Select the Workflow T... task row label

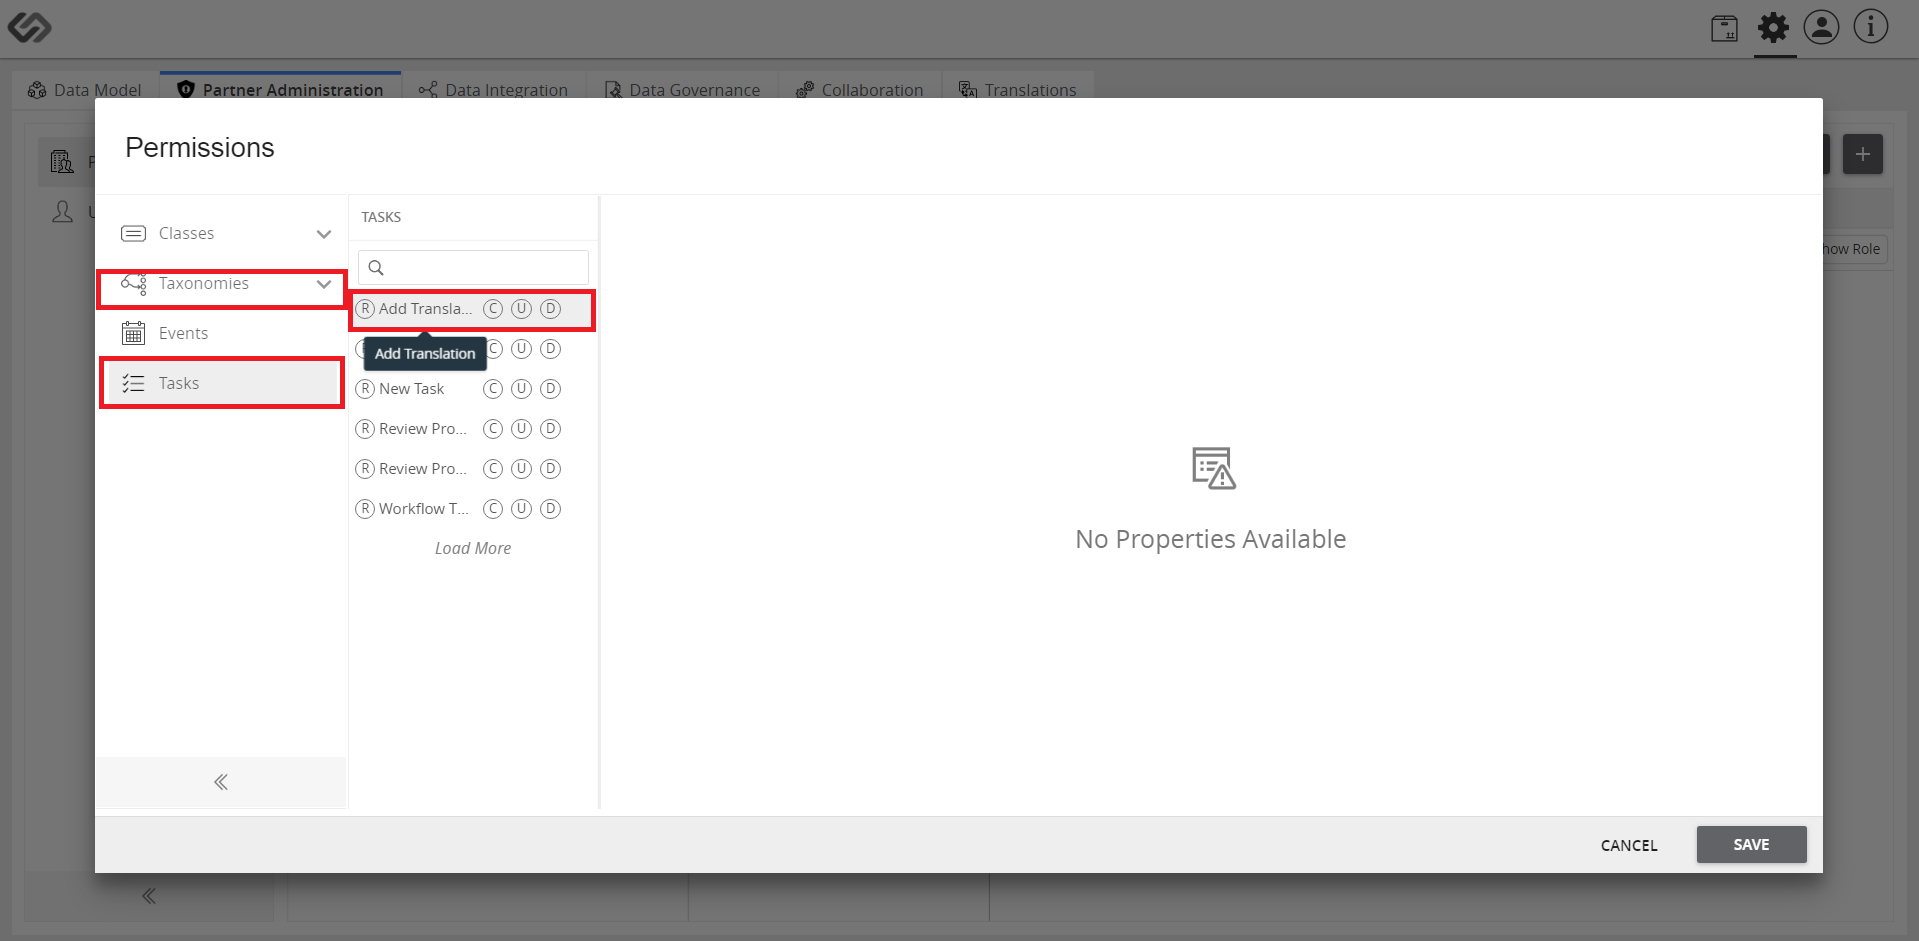(x=424, y=509)
